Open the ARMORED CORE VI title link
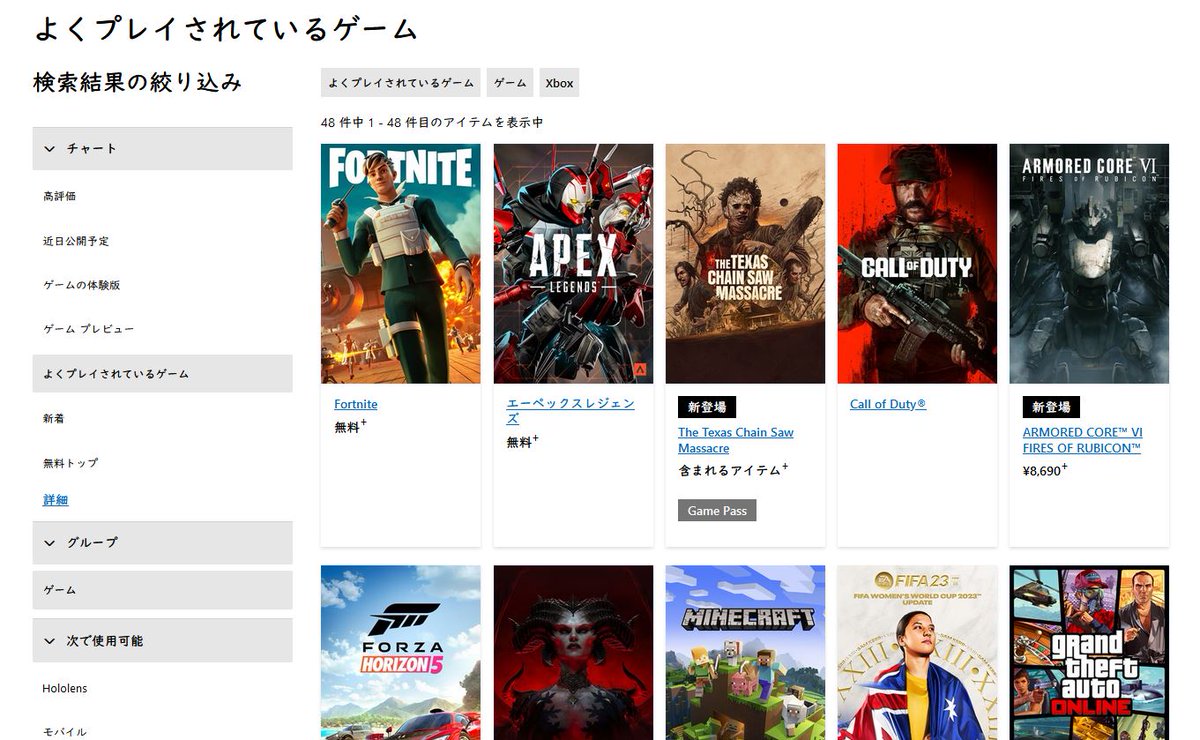Viewport: 1200px width, 740px height. click(x=1082, y=440)
